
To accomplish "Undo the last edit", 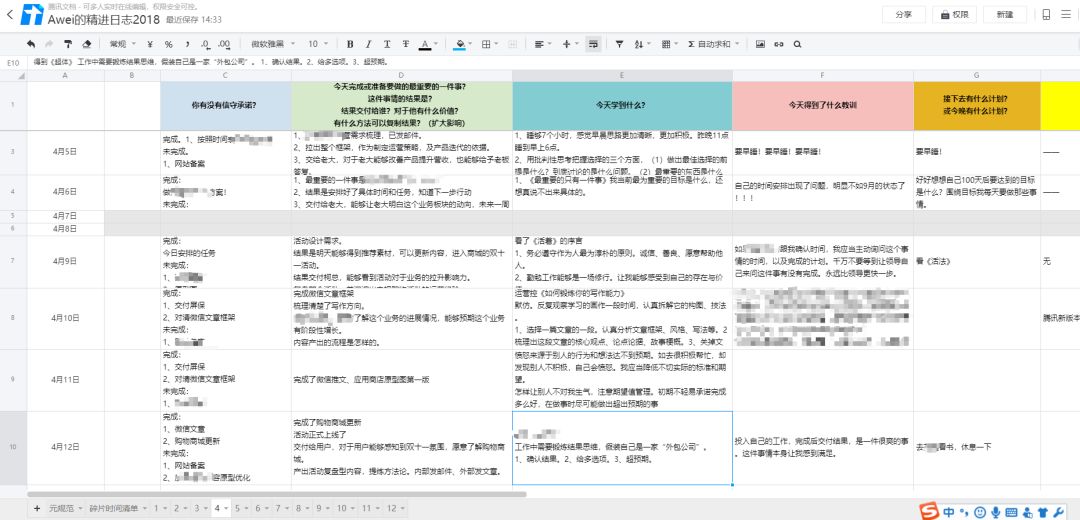I will (31, 44).
